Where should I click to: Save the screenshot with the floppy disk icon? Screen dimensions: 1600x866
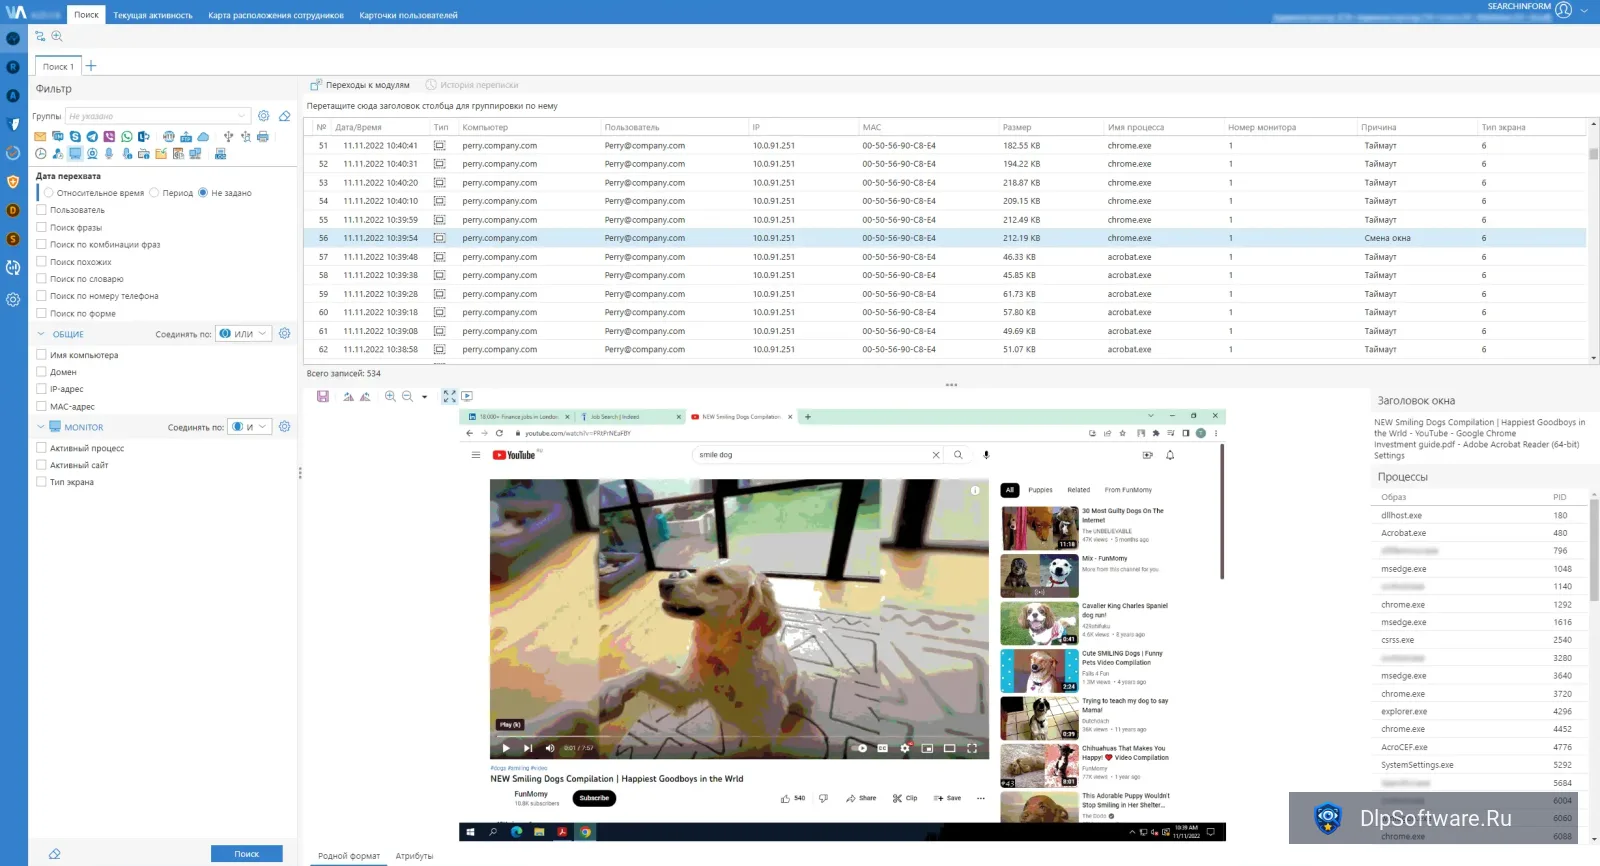[323, 397]
